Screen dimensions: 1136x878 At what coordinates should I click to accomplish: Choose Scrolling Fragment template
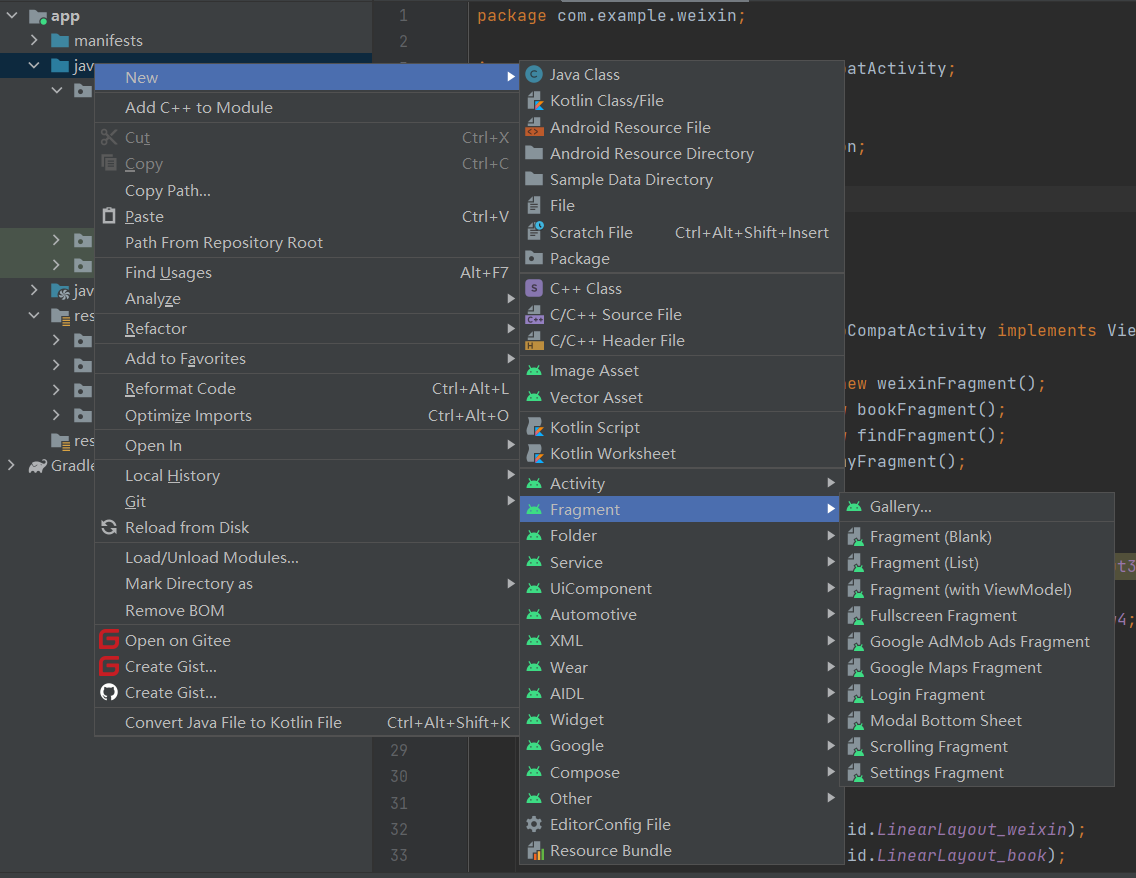click(976, 747)
